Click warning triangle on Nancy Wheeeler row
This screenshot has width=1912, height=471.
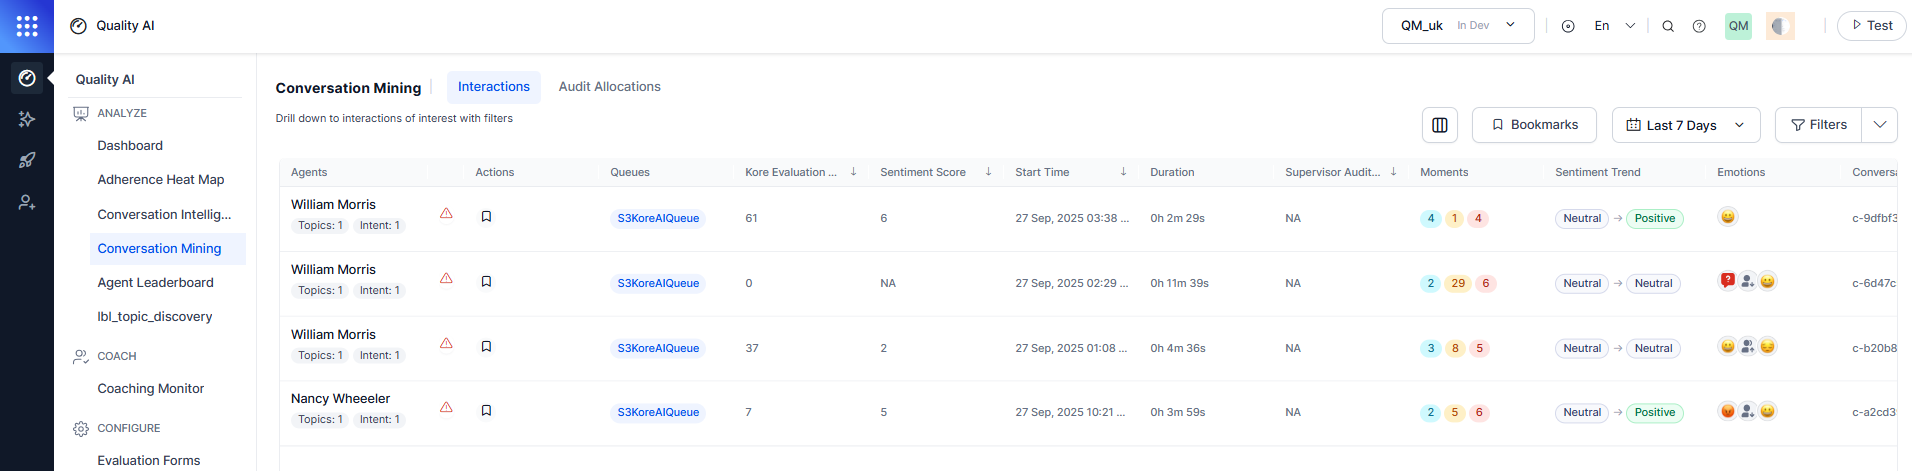(446, 408)
